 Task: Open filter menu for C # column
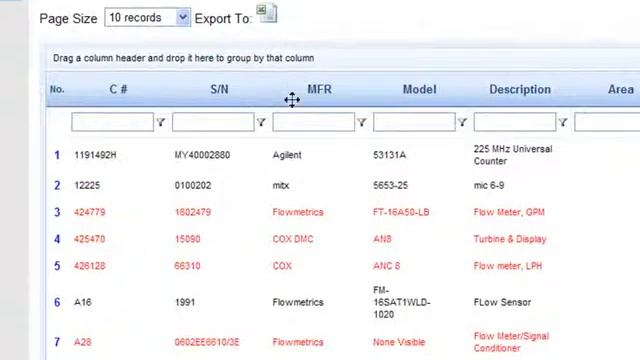click(161, 122)
